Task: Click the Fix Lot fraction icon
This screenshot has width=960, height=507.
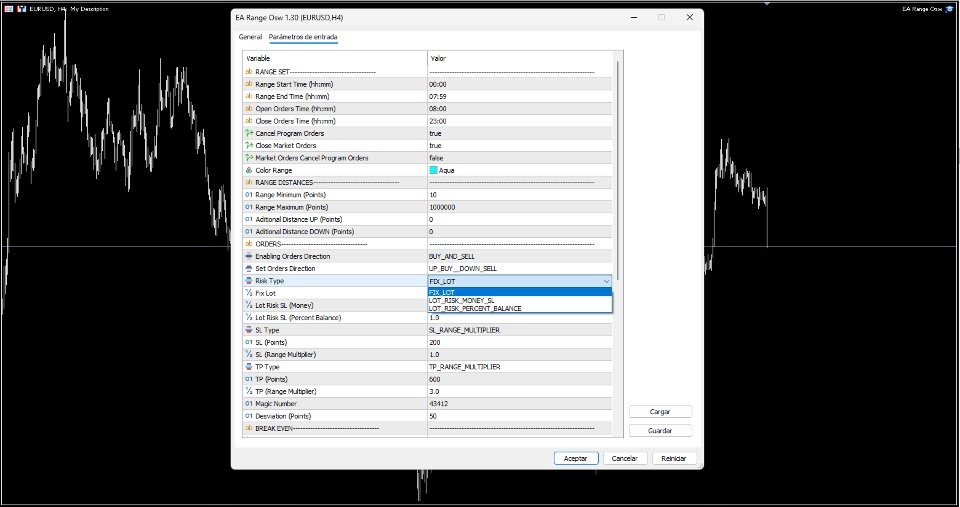Action: pos(249,293)
